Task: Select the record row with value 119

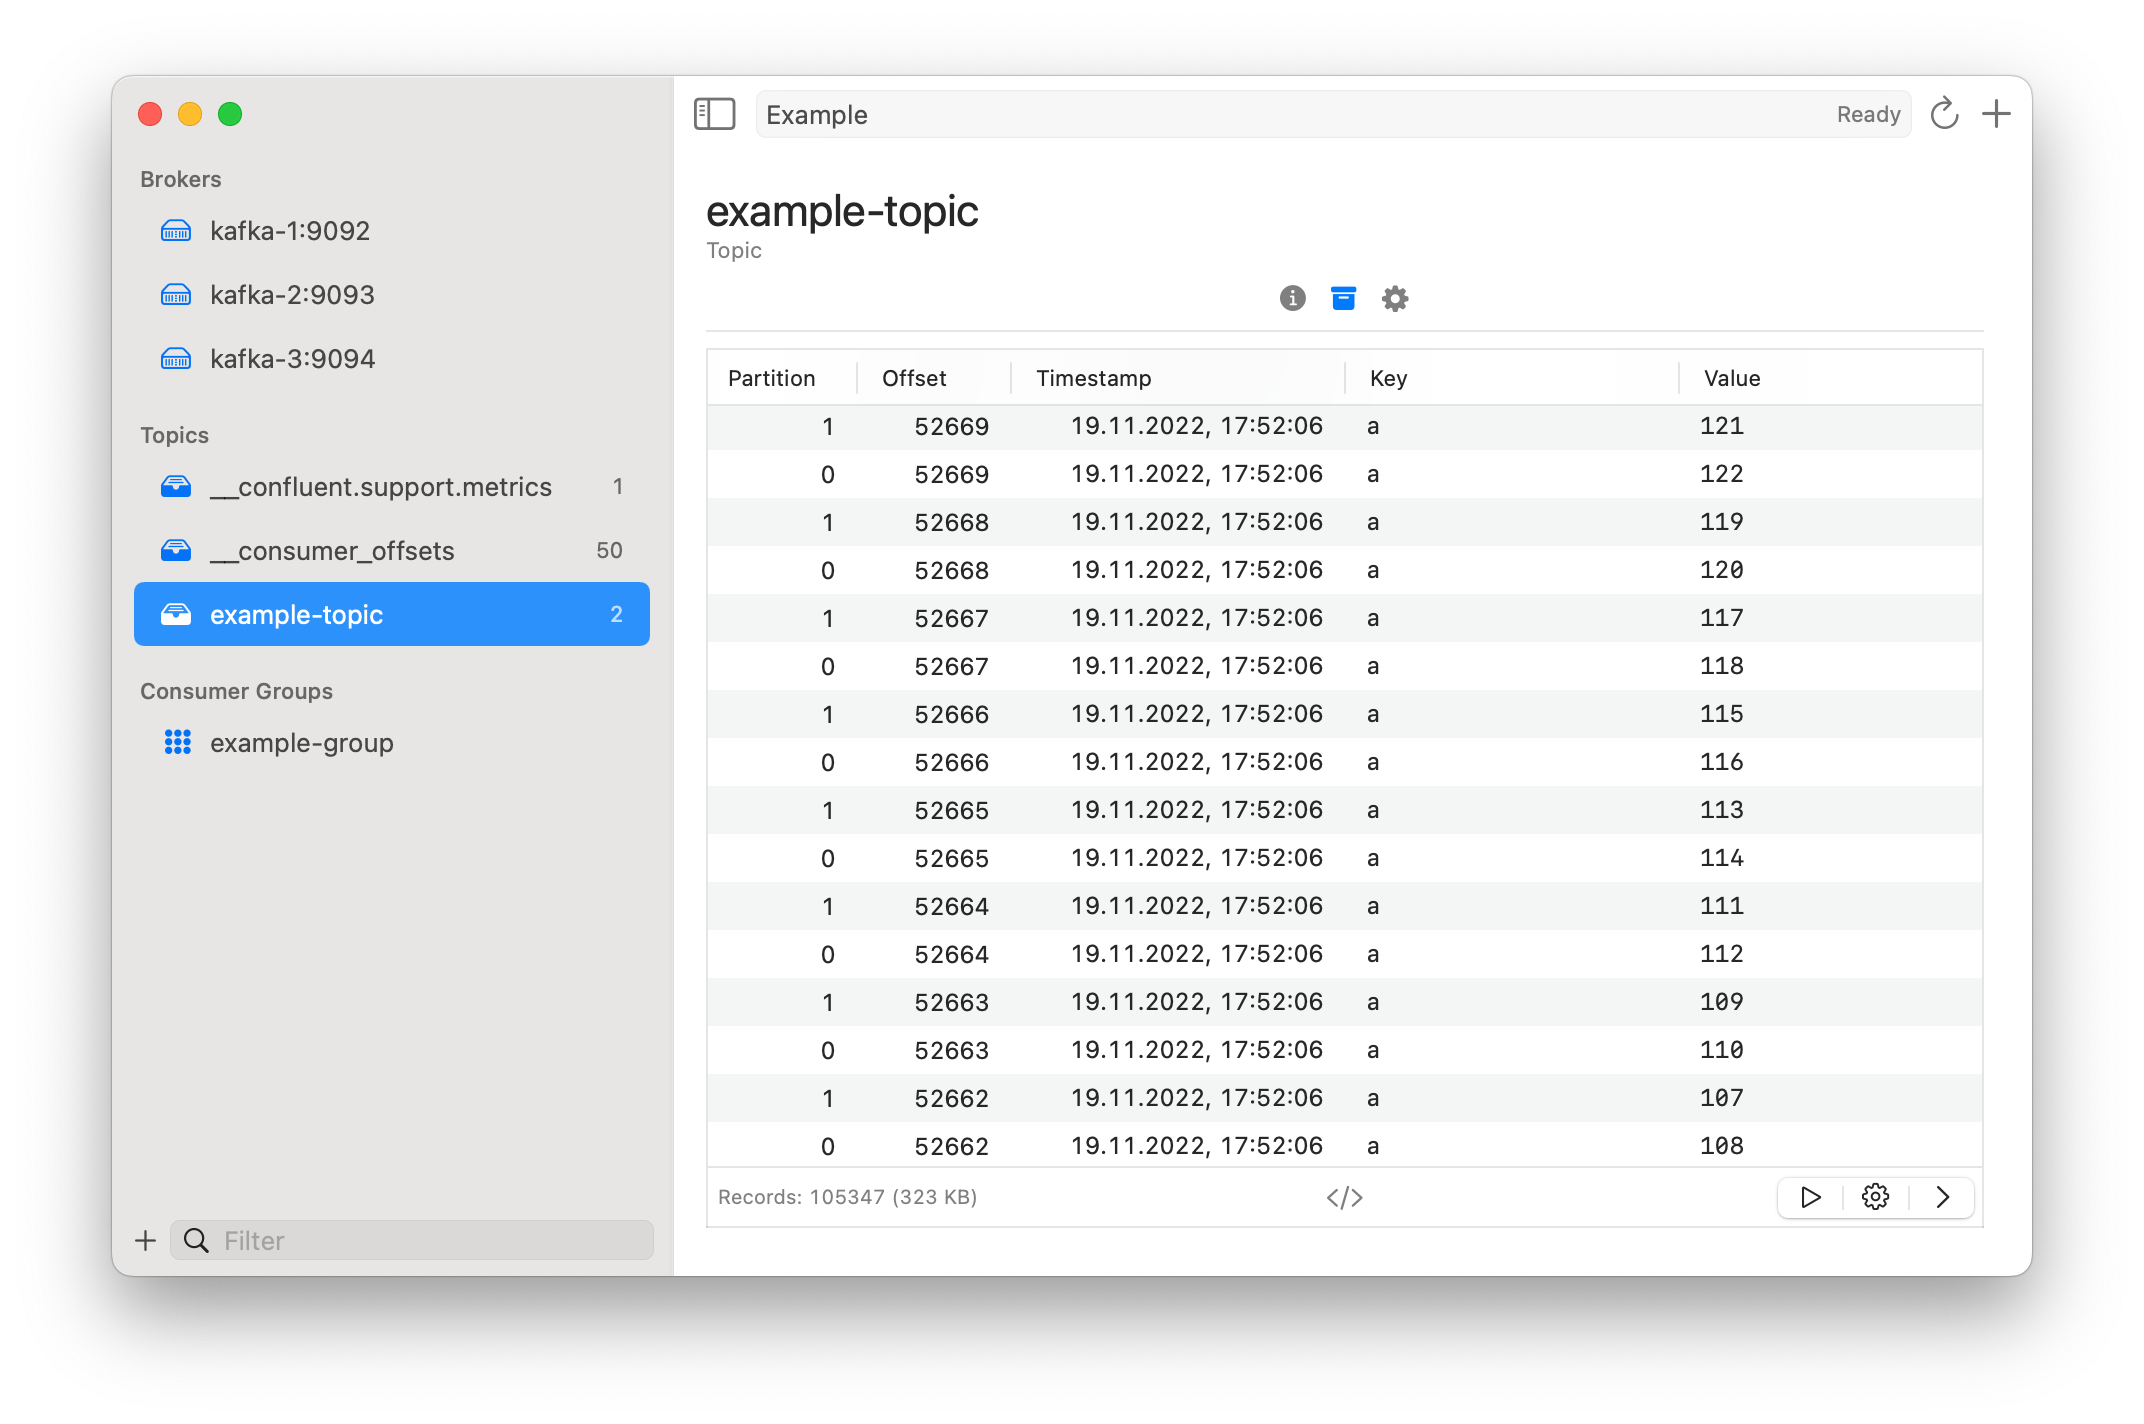Action: (x=1344, y=522)
